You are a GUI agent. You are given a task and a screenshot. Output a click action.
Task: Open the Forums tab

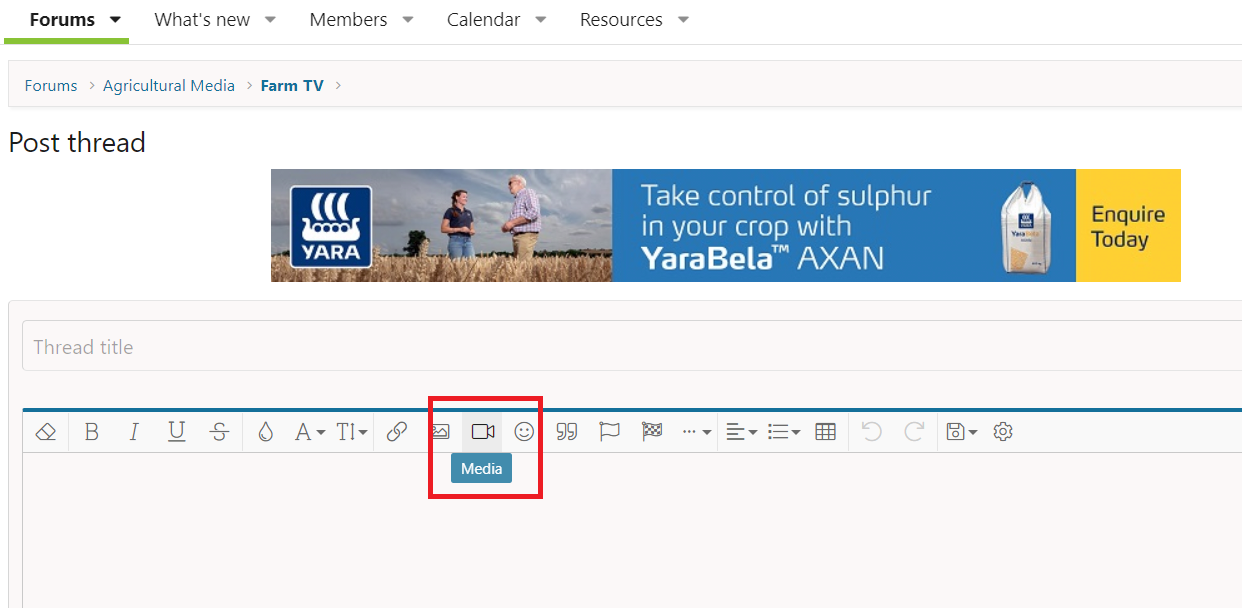pos(63,20)
